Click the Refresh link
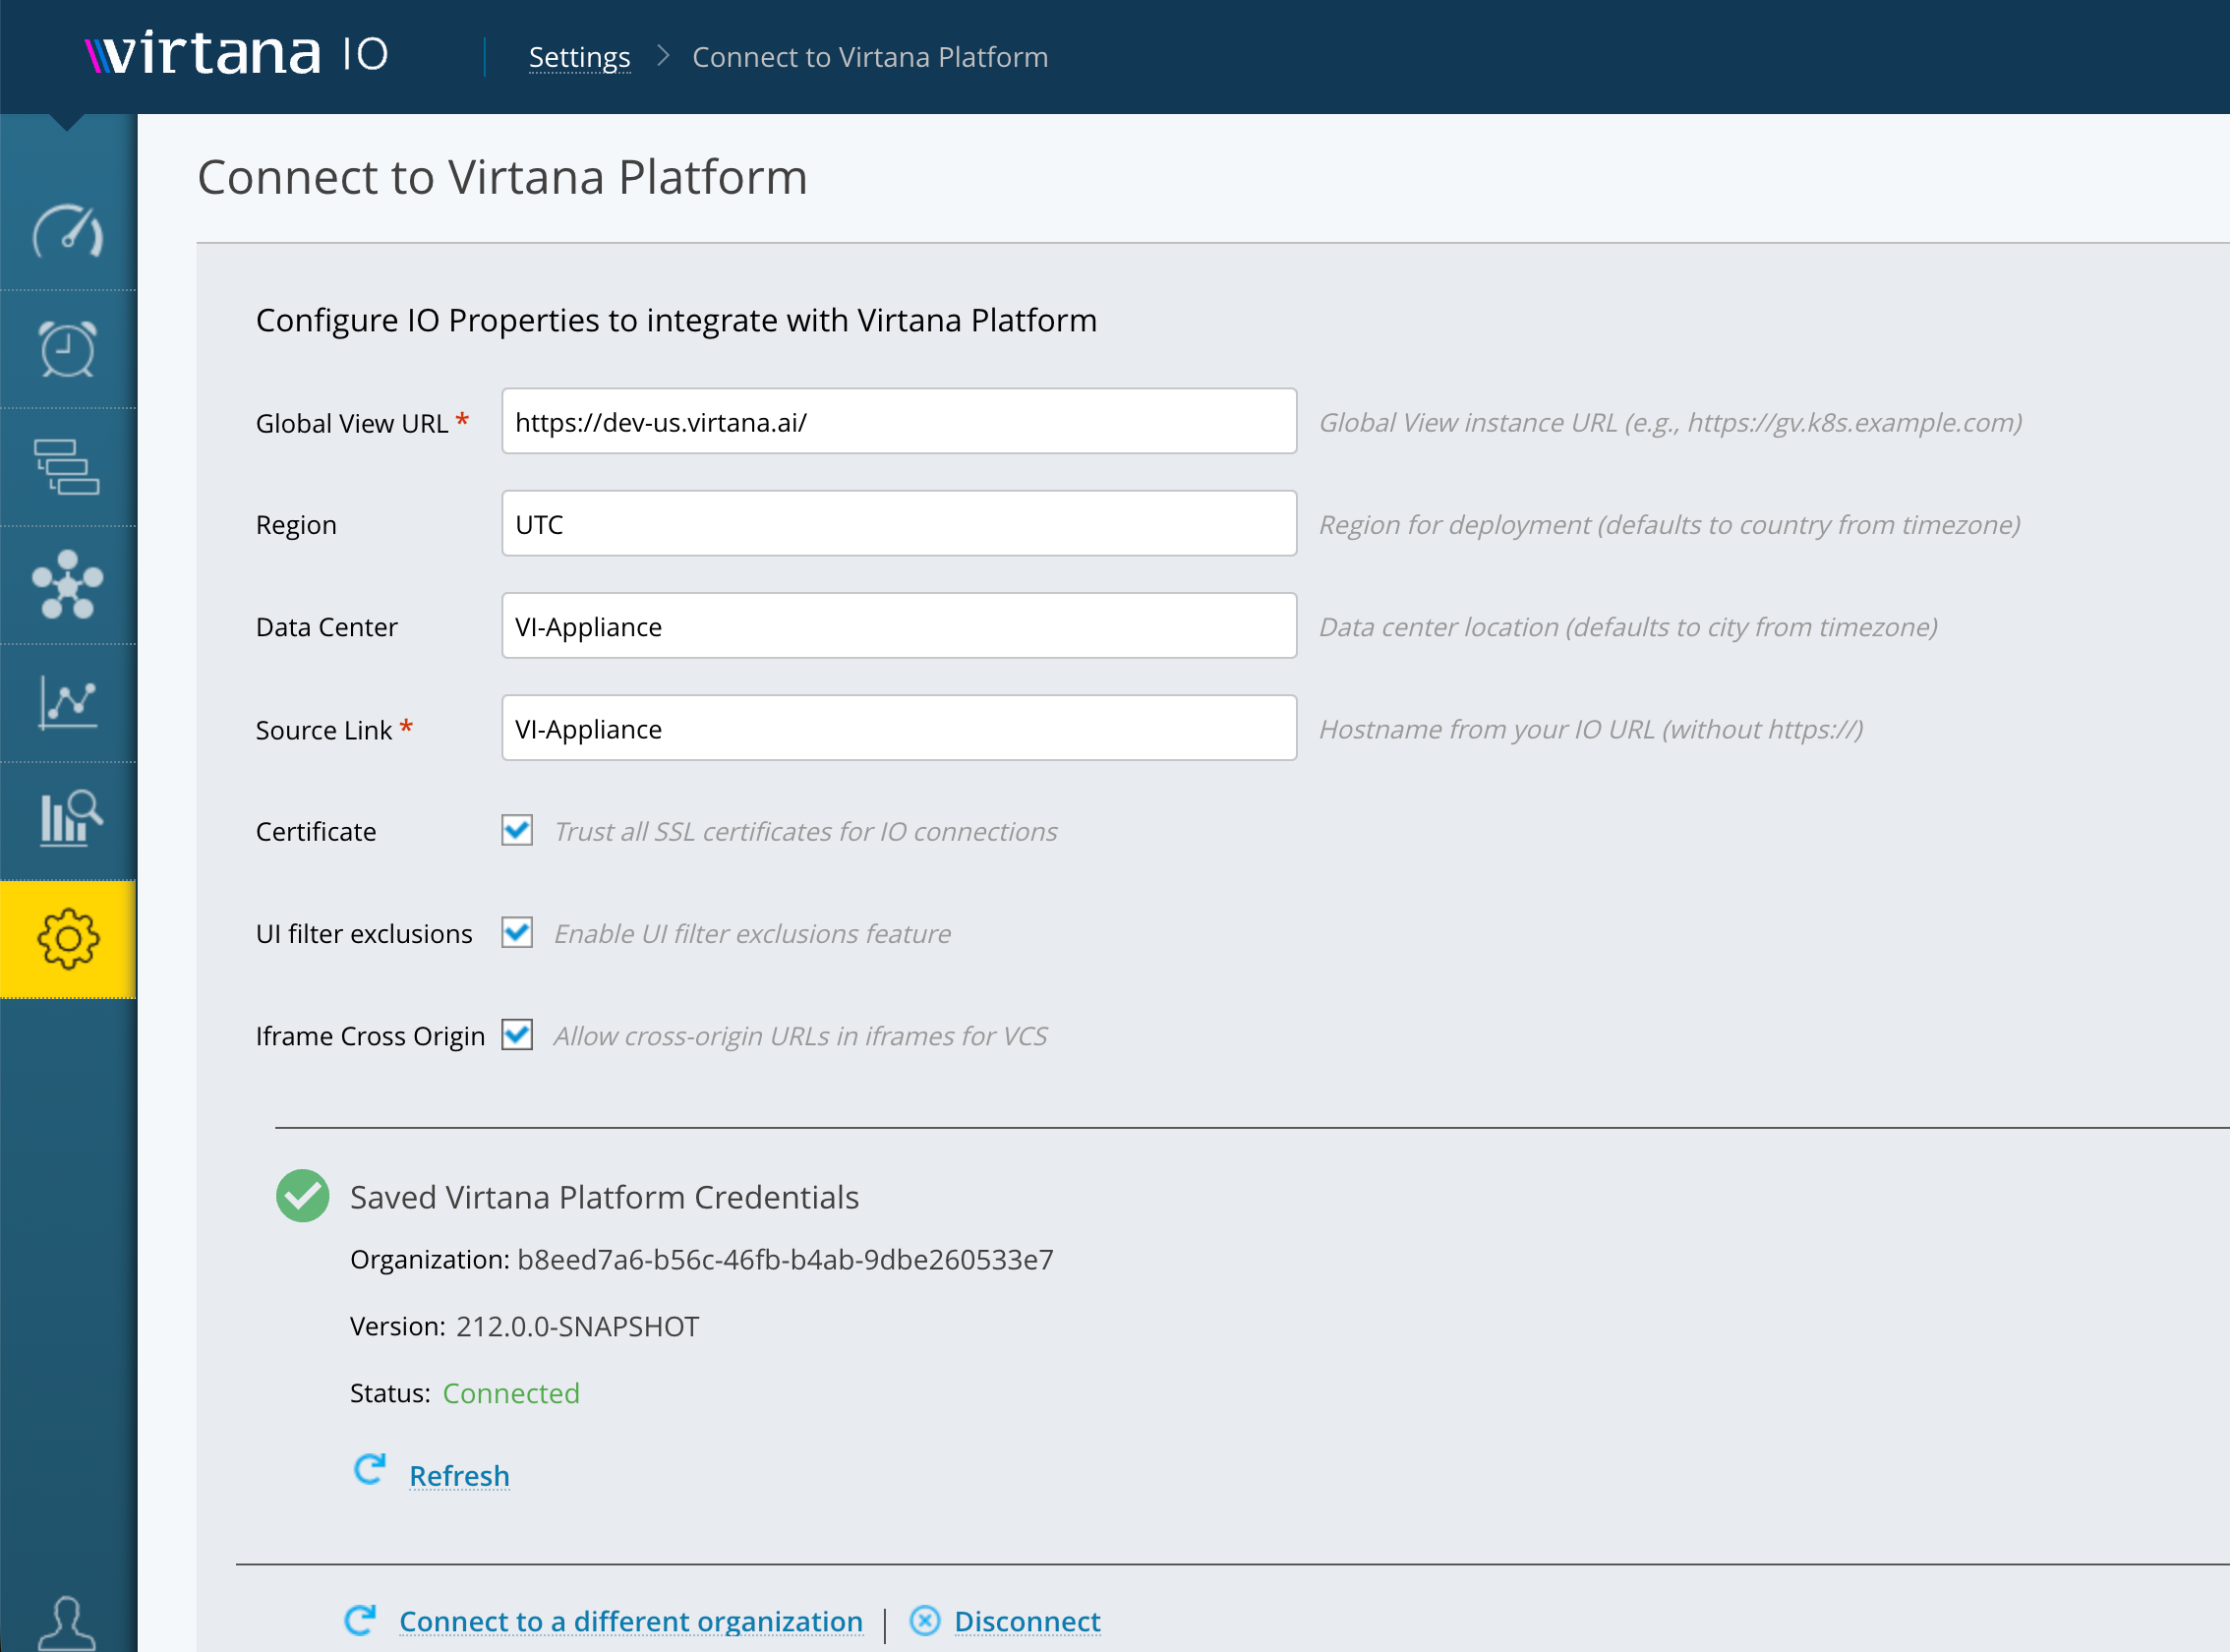Screen dimensions: 2230x1652 click(460, 1475)
